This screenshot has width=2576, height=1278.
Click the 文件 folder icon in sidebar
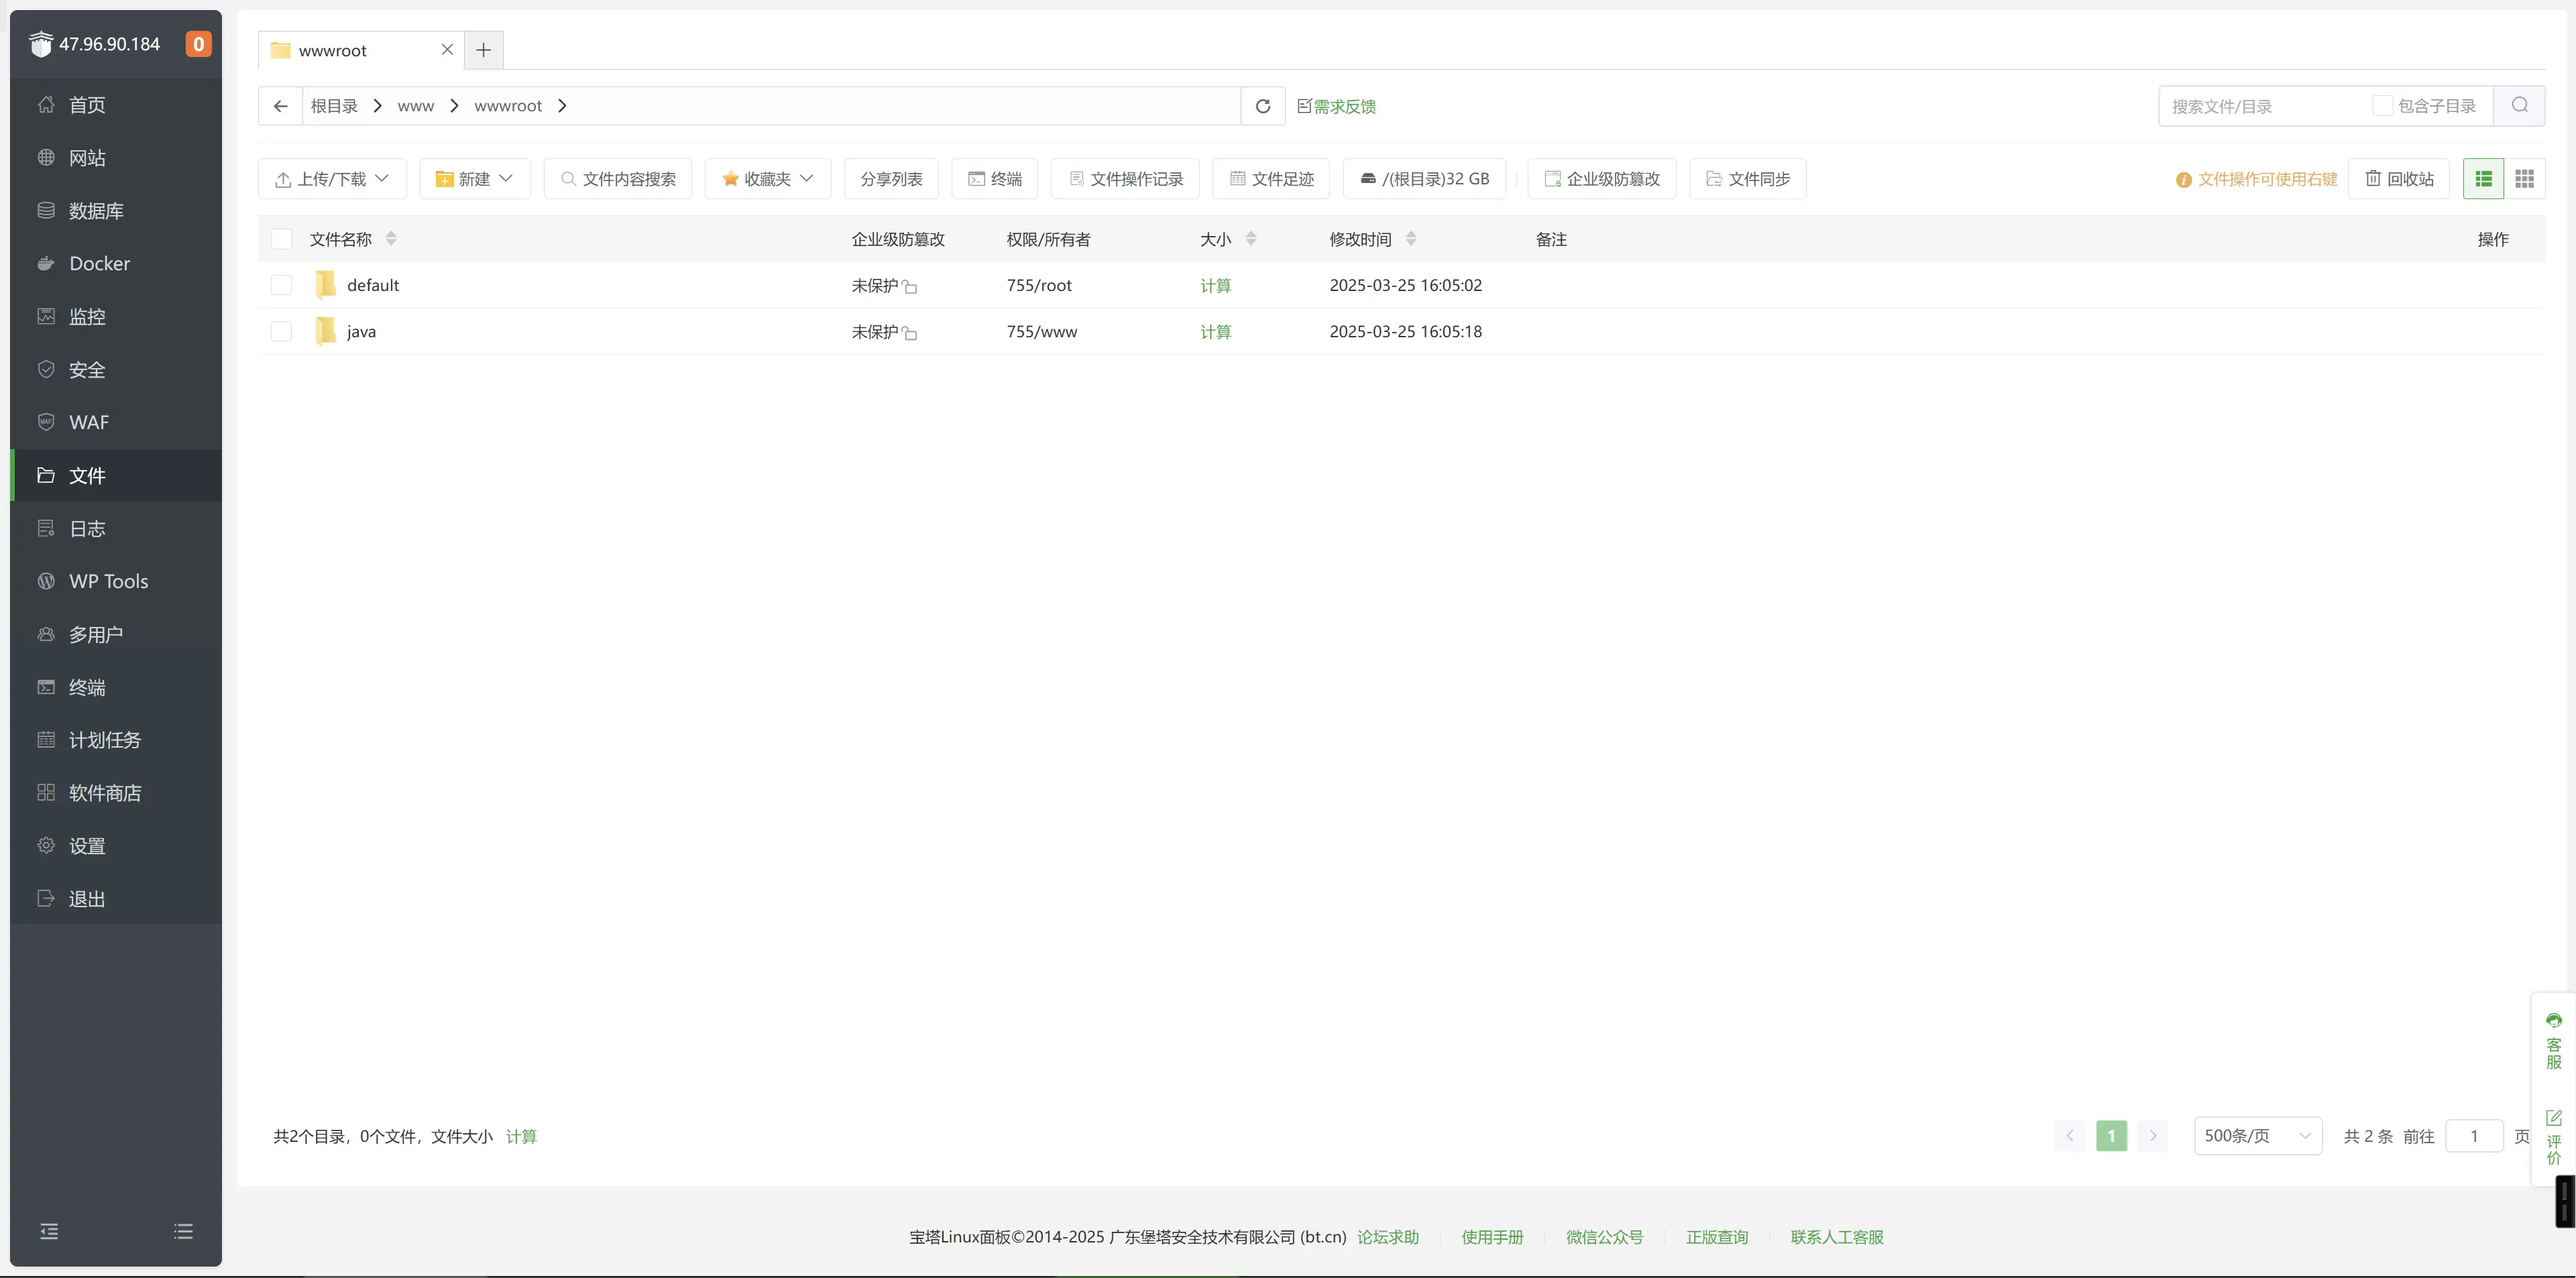46,475
